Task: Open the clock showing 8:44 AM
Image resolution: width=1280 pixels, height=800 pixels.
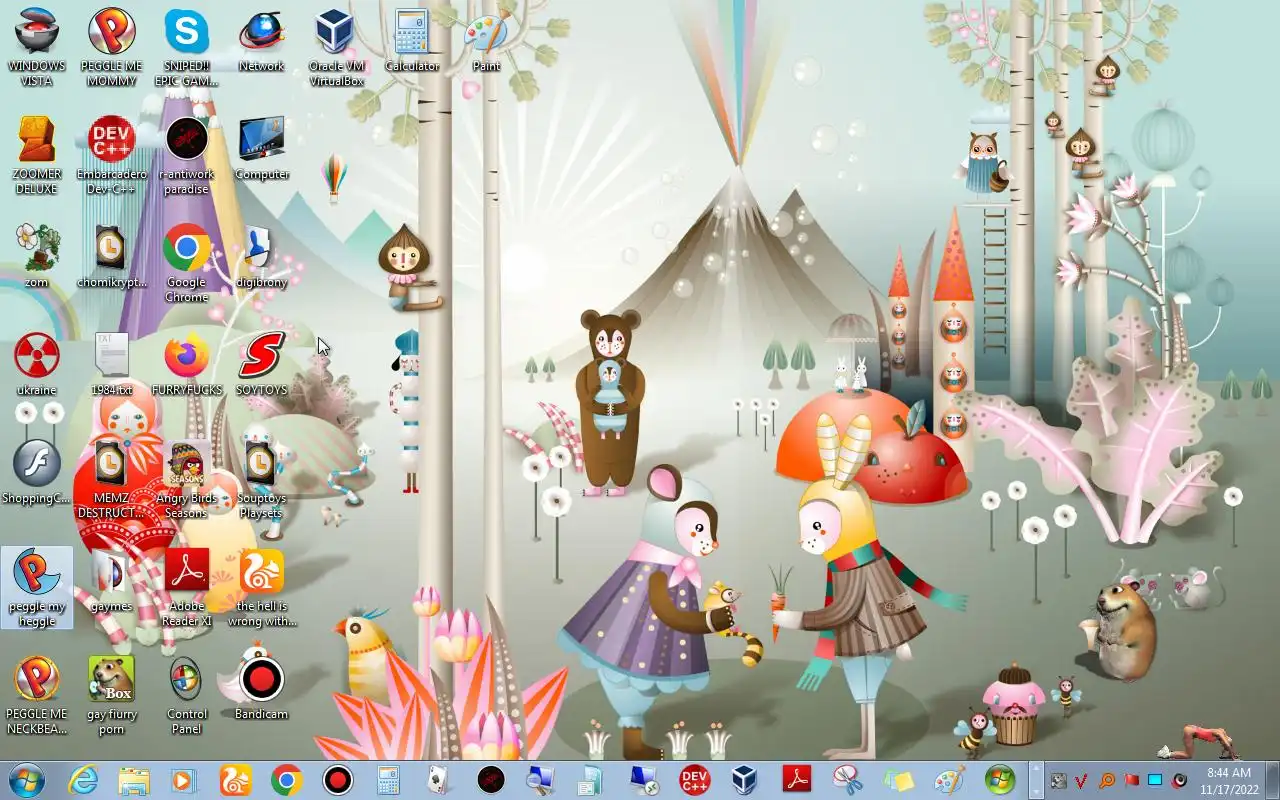Action: click(1228, 780)
